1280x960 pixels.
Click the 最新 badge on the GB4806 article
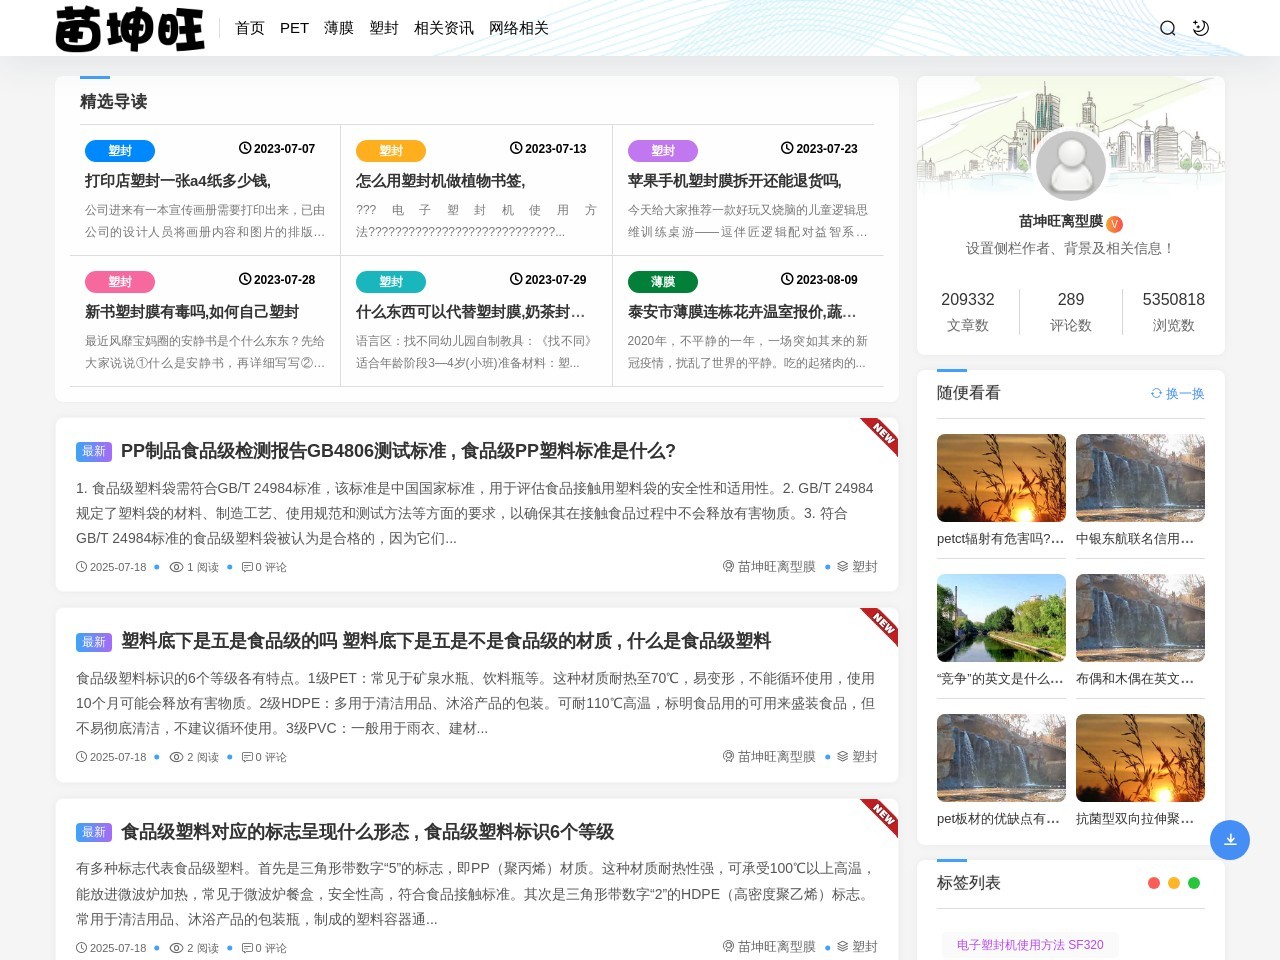coord(93,452)
